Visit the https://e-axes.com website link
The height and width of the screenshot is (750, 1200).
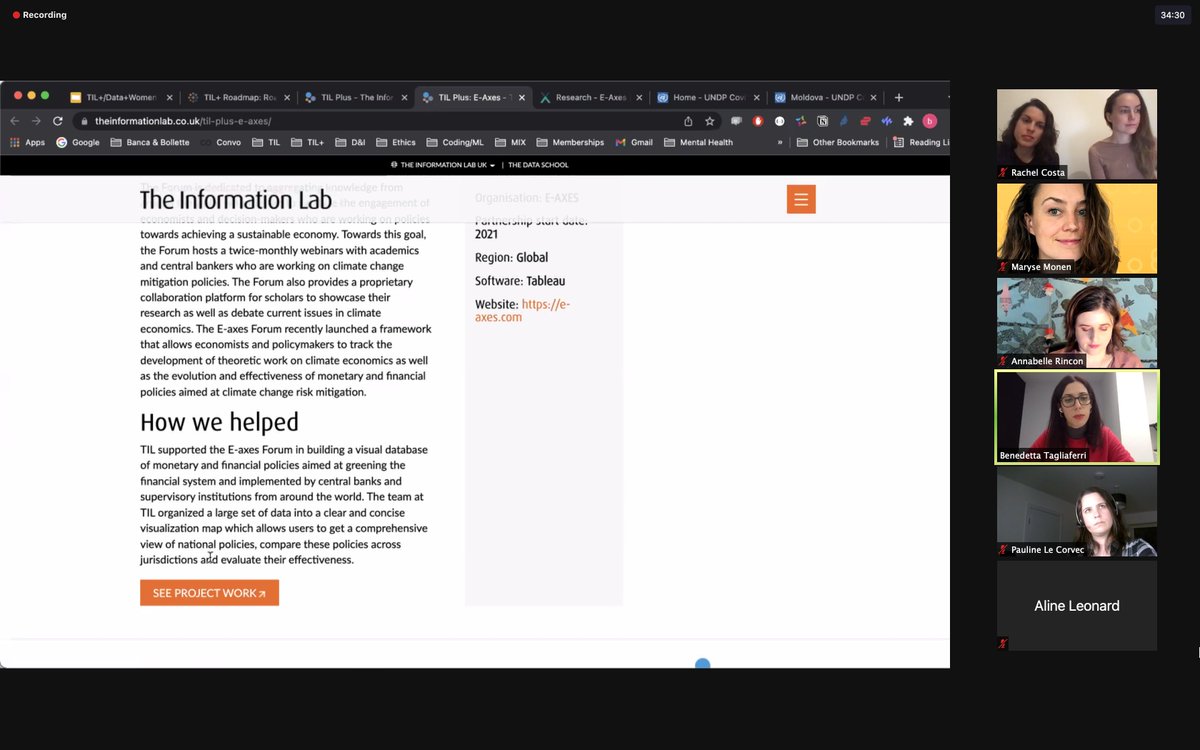[522, 311]
